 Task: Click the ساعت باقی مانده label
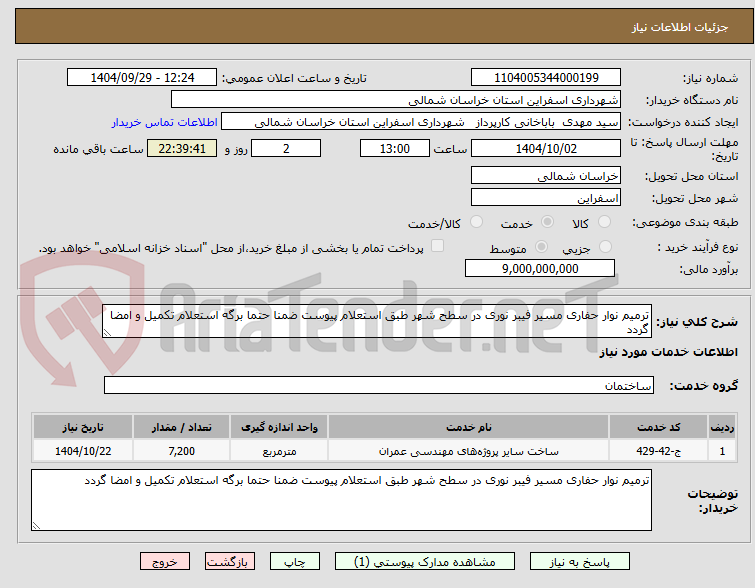(x=98, y=149)
